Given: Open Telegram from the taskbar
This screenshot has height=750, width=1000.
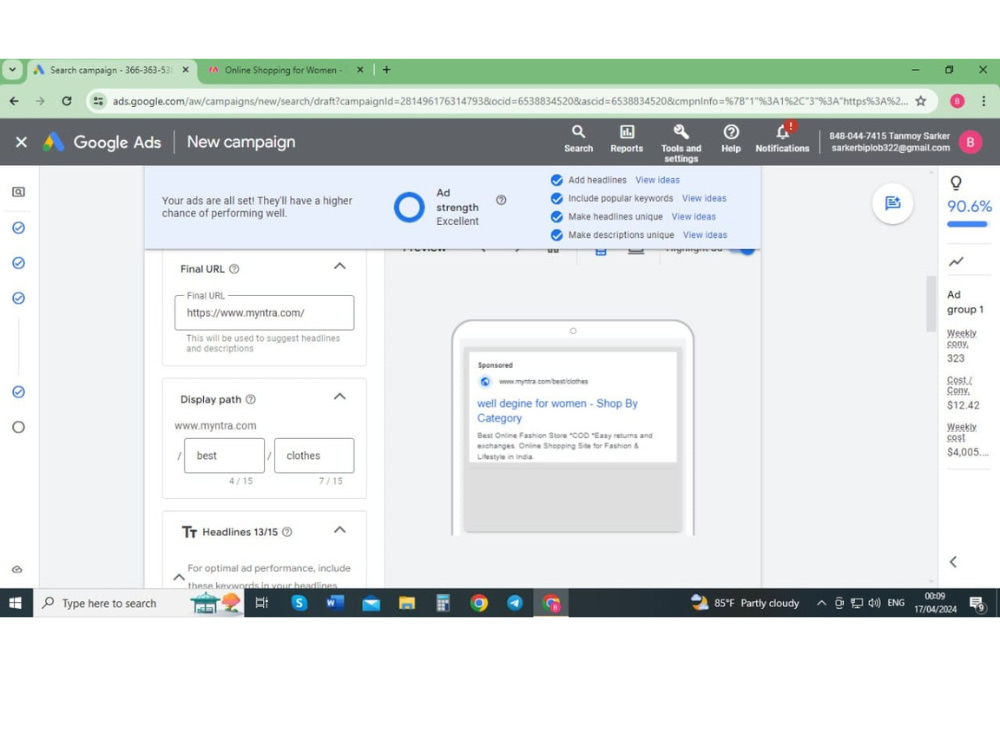Looking at the screenshot, I should [x=515, y=603].
